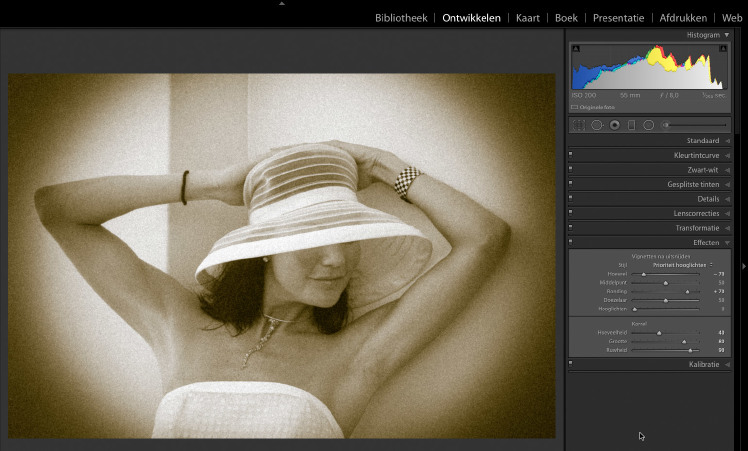Toggle highlight clipping indicator in histogram
The image size is (748, 451).
pos(723,48)
